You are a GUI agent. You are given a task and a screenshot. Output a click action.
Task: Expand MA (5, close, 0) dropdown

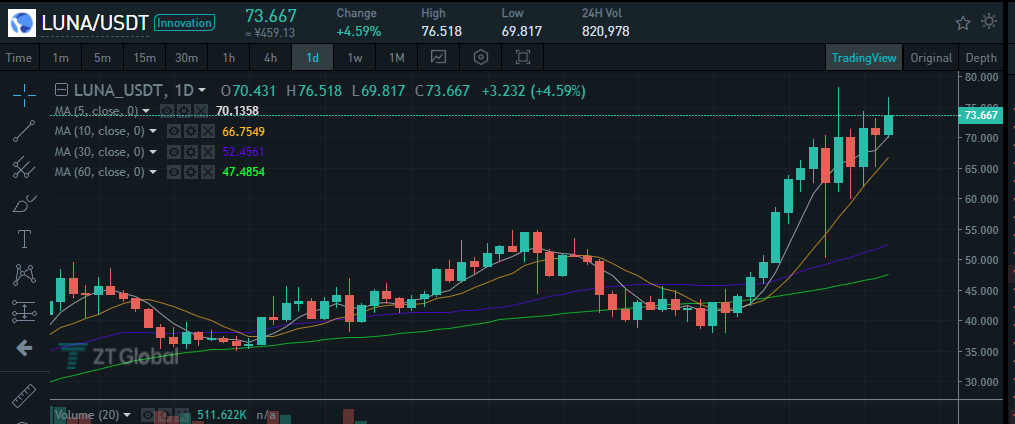[146, 111]
